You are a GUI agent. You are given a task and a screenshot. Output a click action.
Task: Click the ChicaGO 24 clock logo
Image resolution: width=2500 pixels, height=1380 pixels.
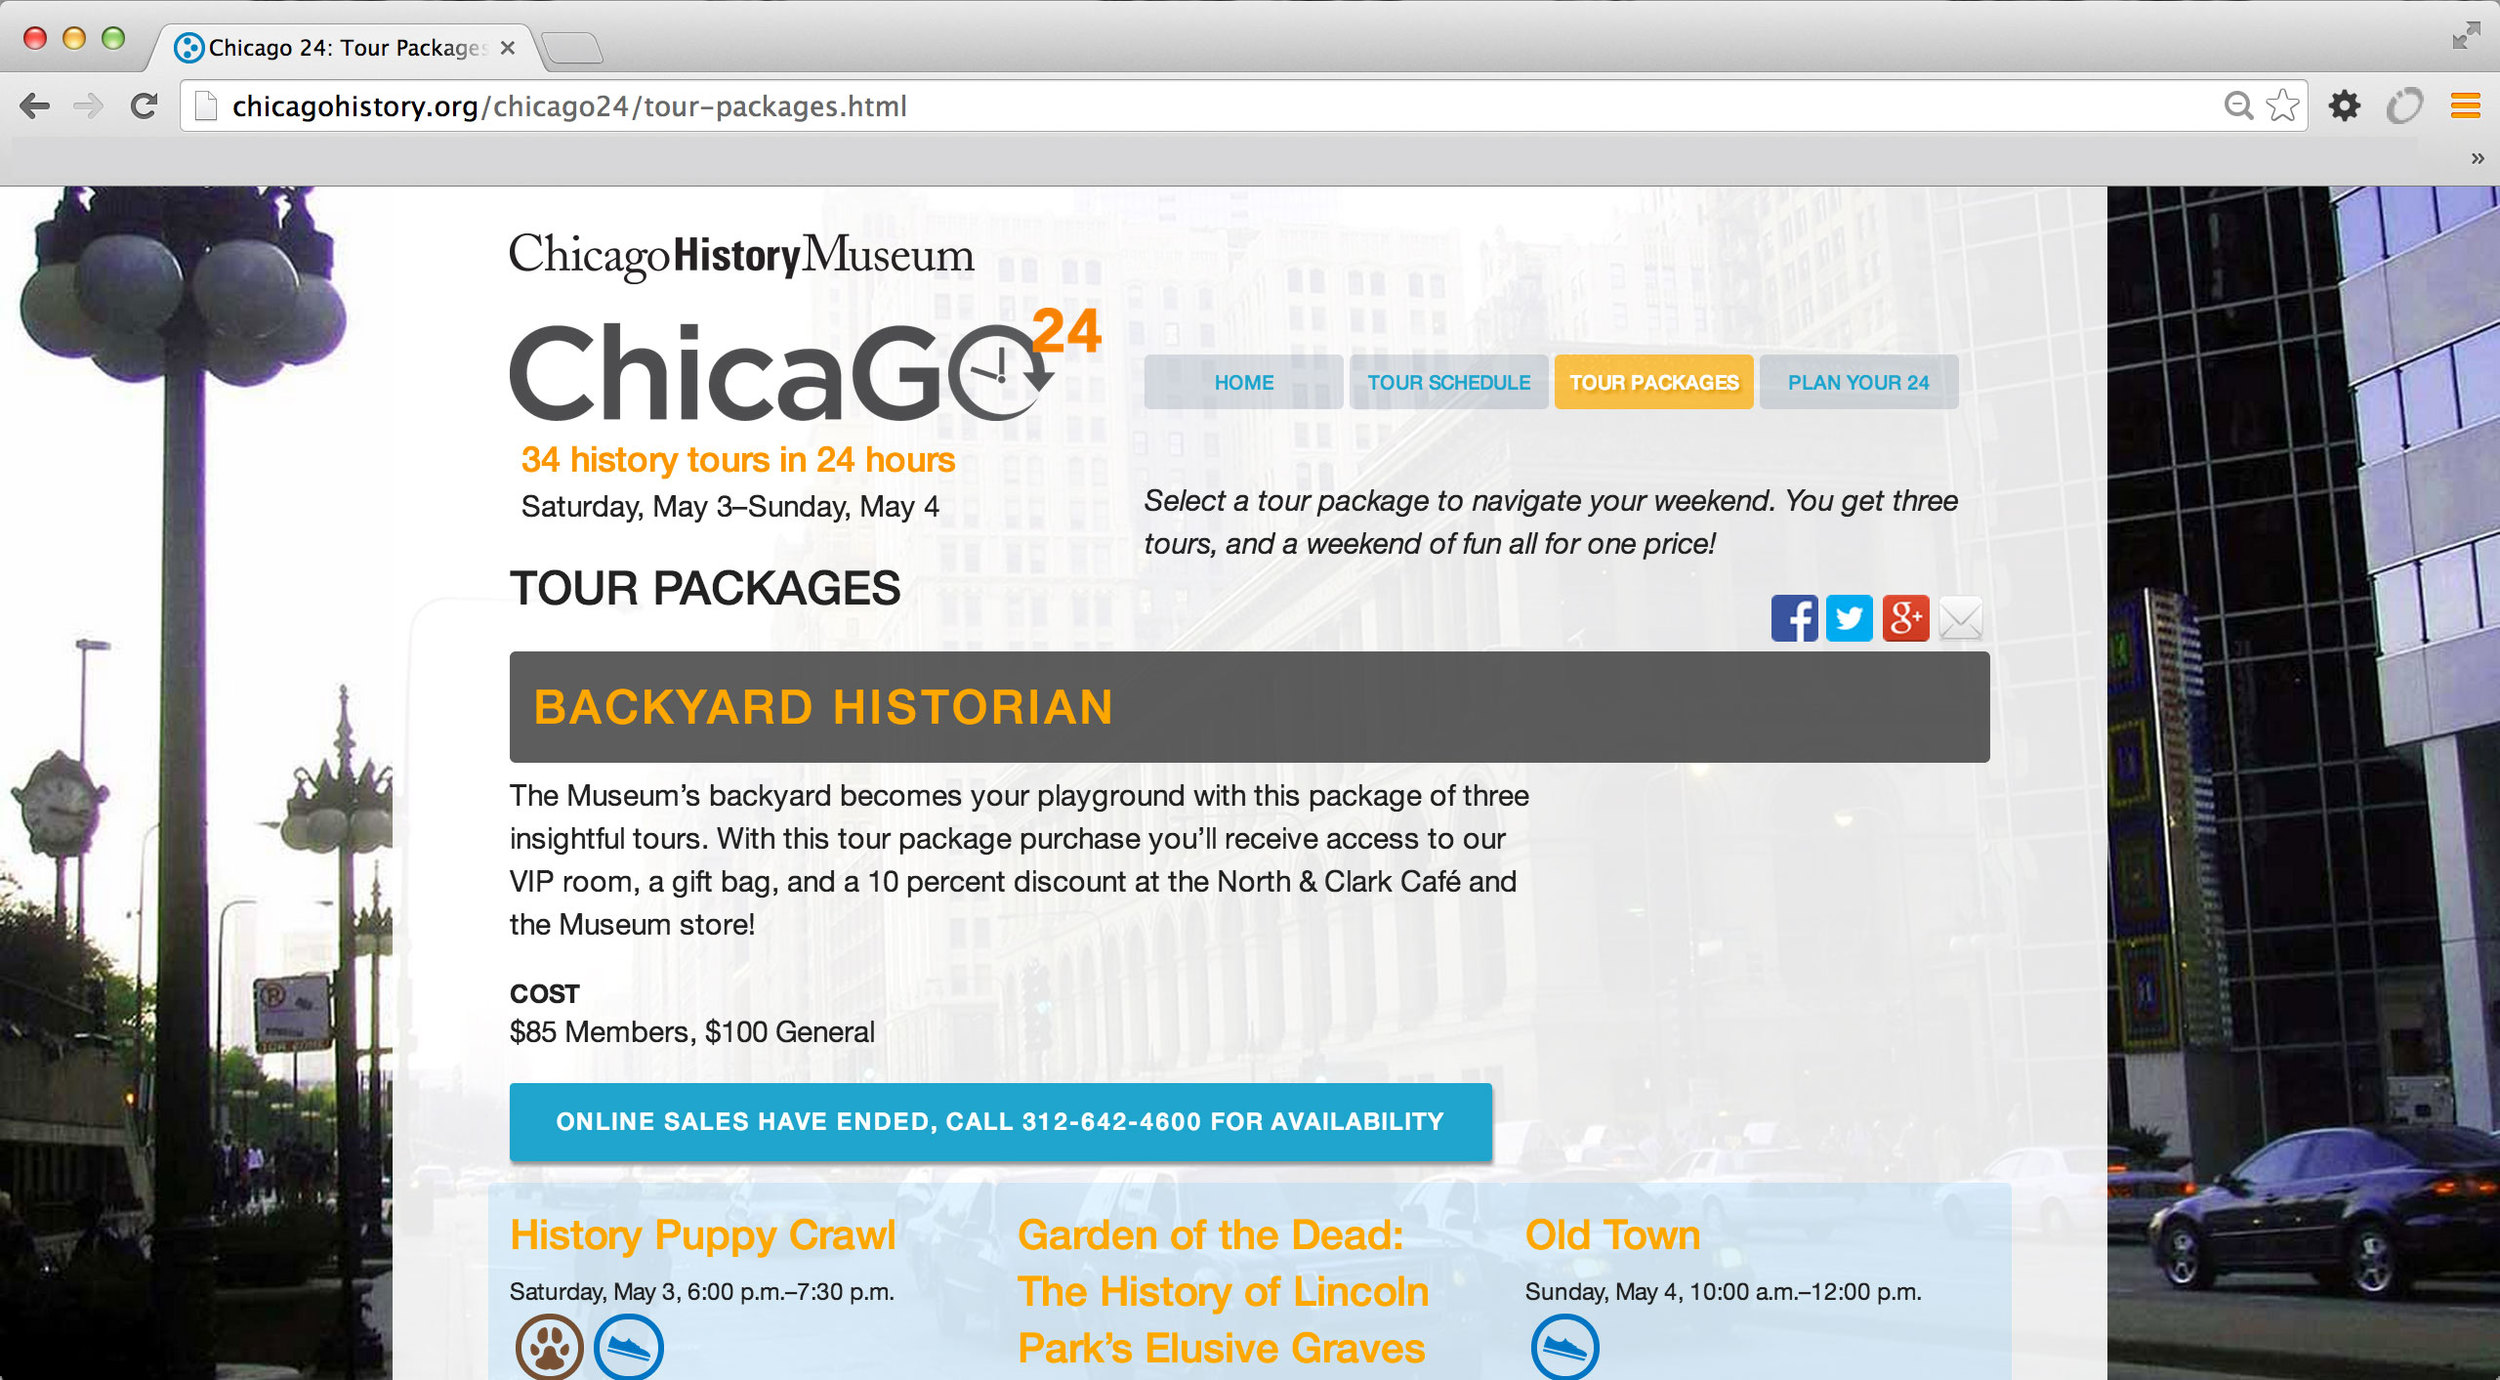pos(806,365)
